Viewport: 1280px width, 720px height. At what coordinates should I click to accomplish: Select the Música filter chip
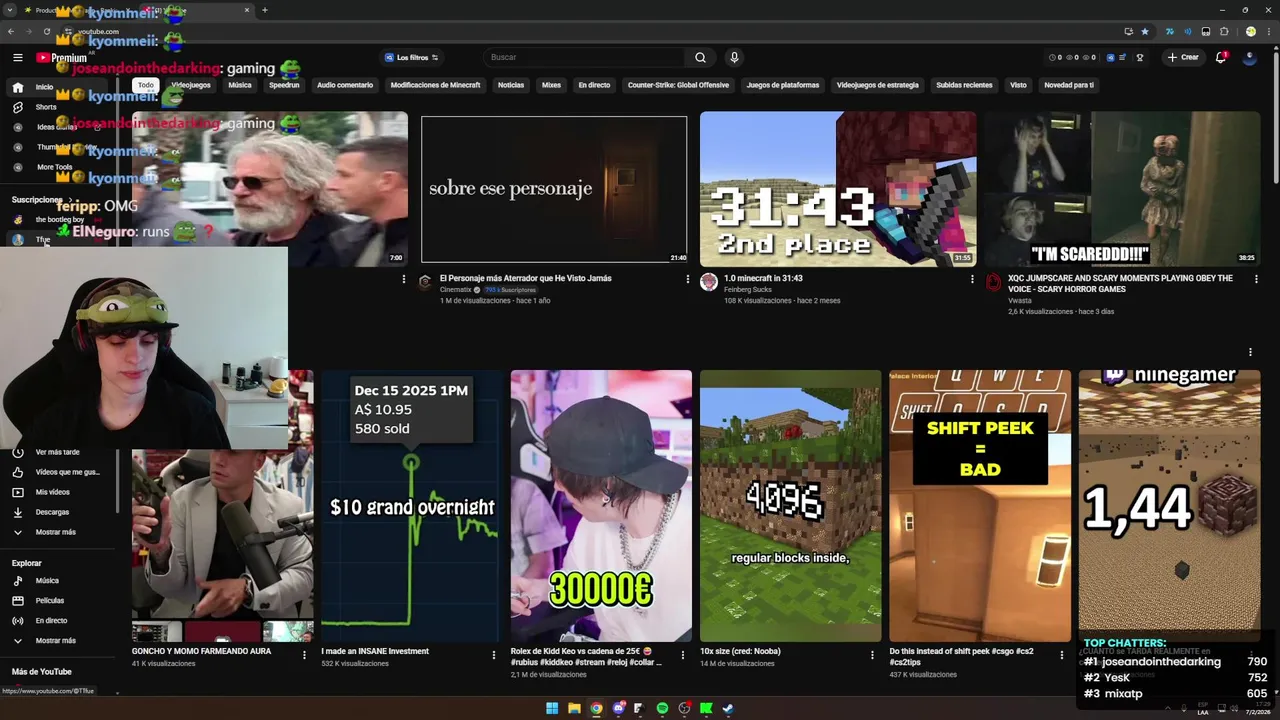pyautogui.click(x=240, y=85)
